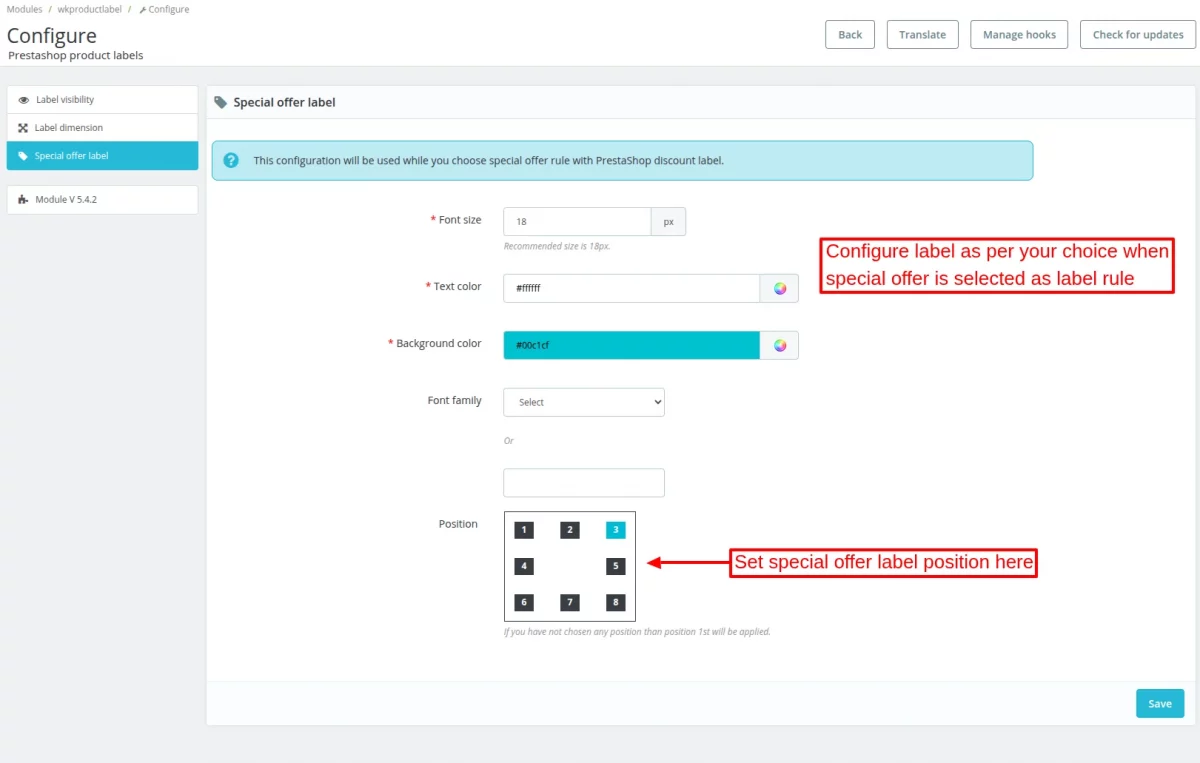Click the 'Position' field label

458,524
